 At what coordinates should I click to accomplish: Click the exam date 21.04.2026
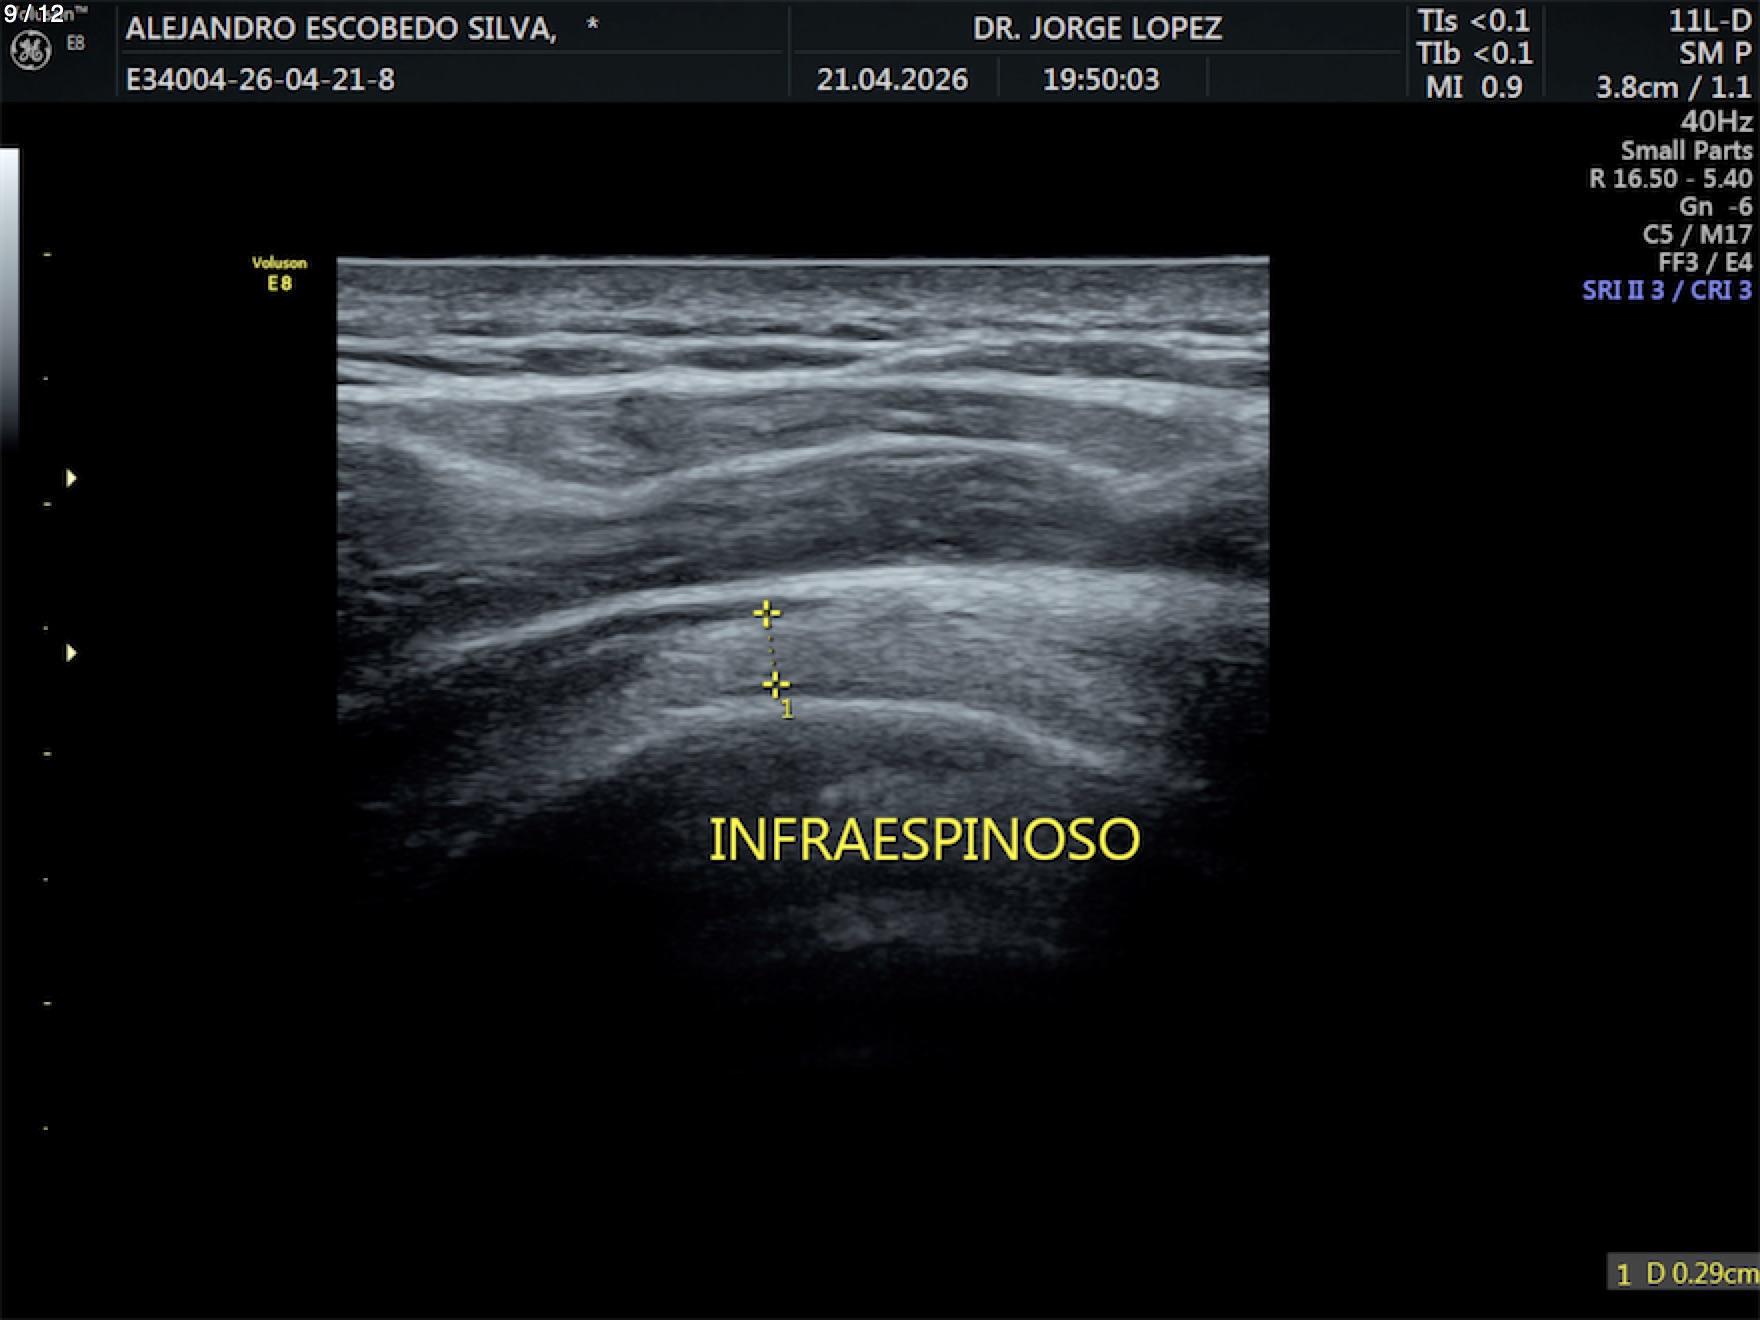pyautogui.click(x=892, y=79)
